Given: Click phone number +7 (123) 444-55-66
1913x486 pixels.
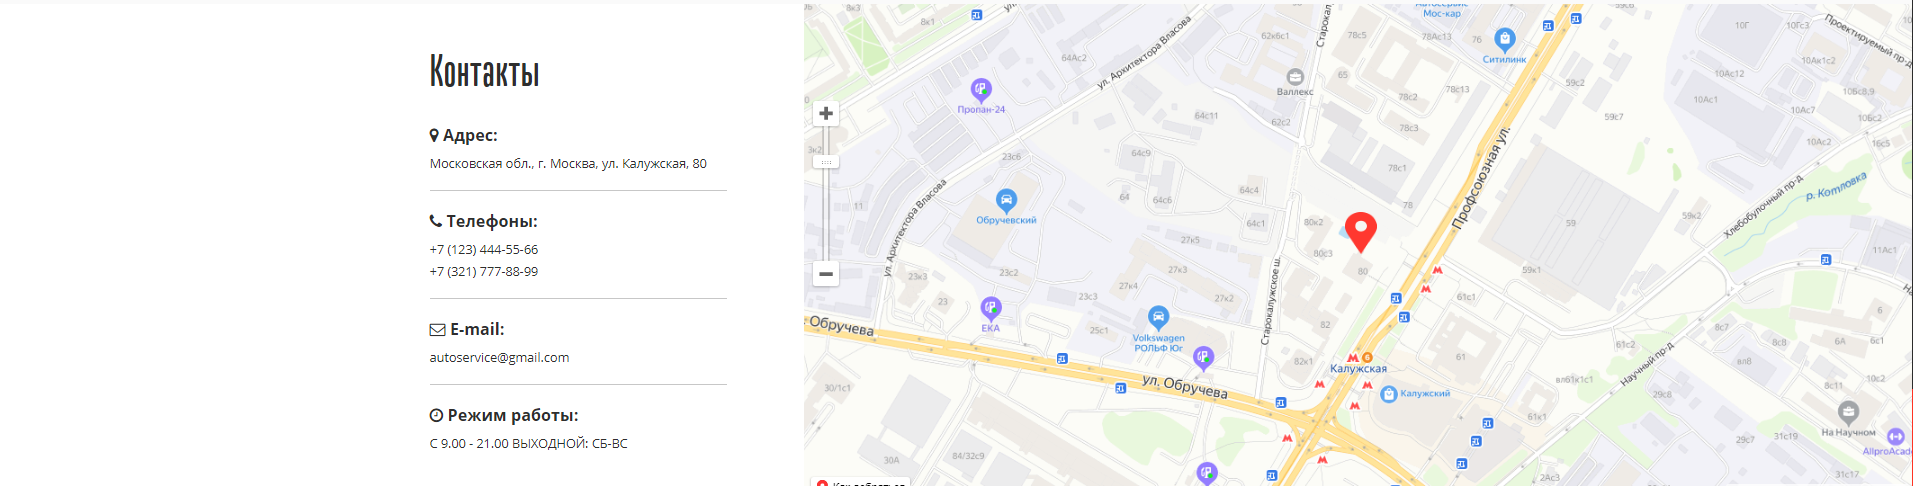Looking at the screenshot, I should (484, 249).
